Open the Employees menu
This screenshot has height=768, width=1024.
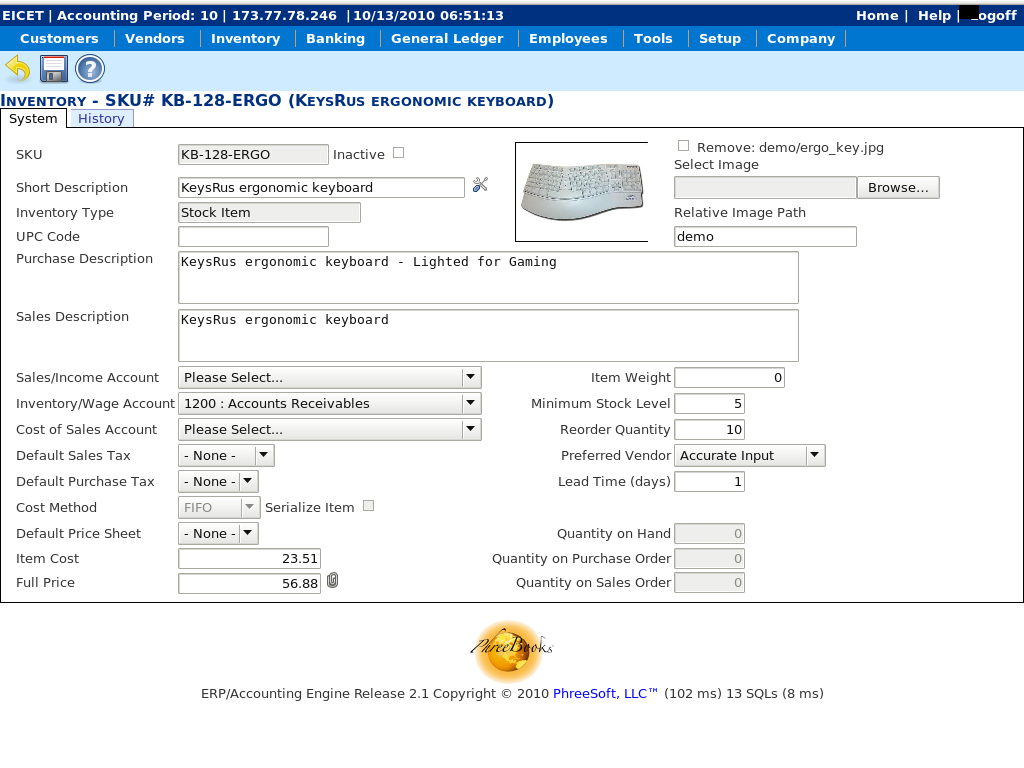(x=568, y=39)
